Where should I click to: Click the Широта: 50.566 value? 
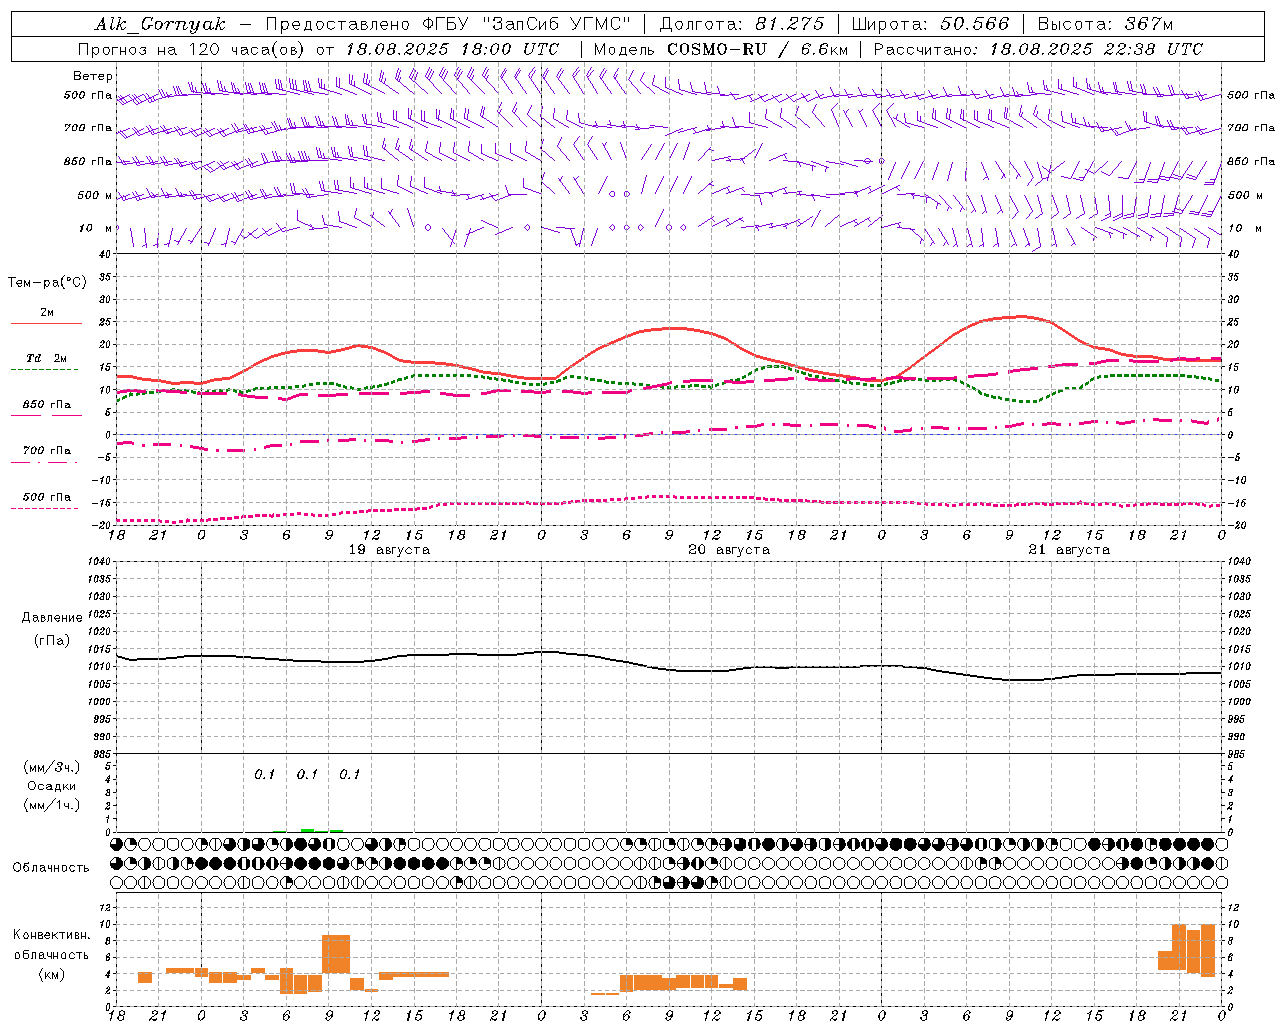tap(931, 24)
